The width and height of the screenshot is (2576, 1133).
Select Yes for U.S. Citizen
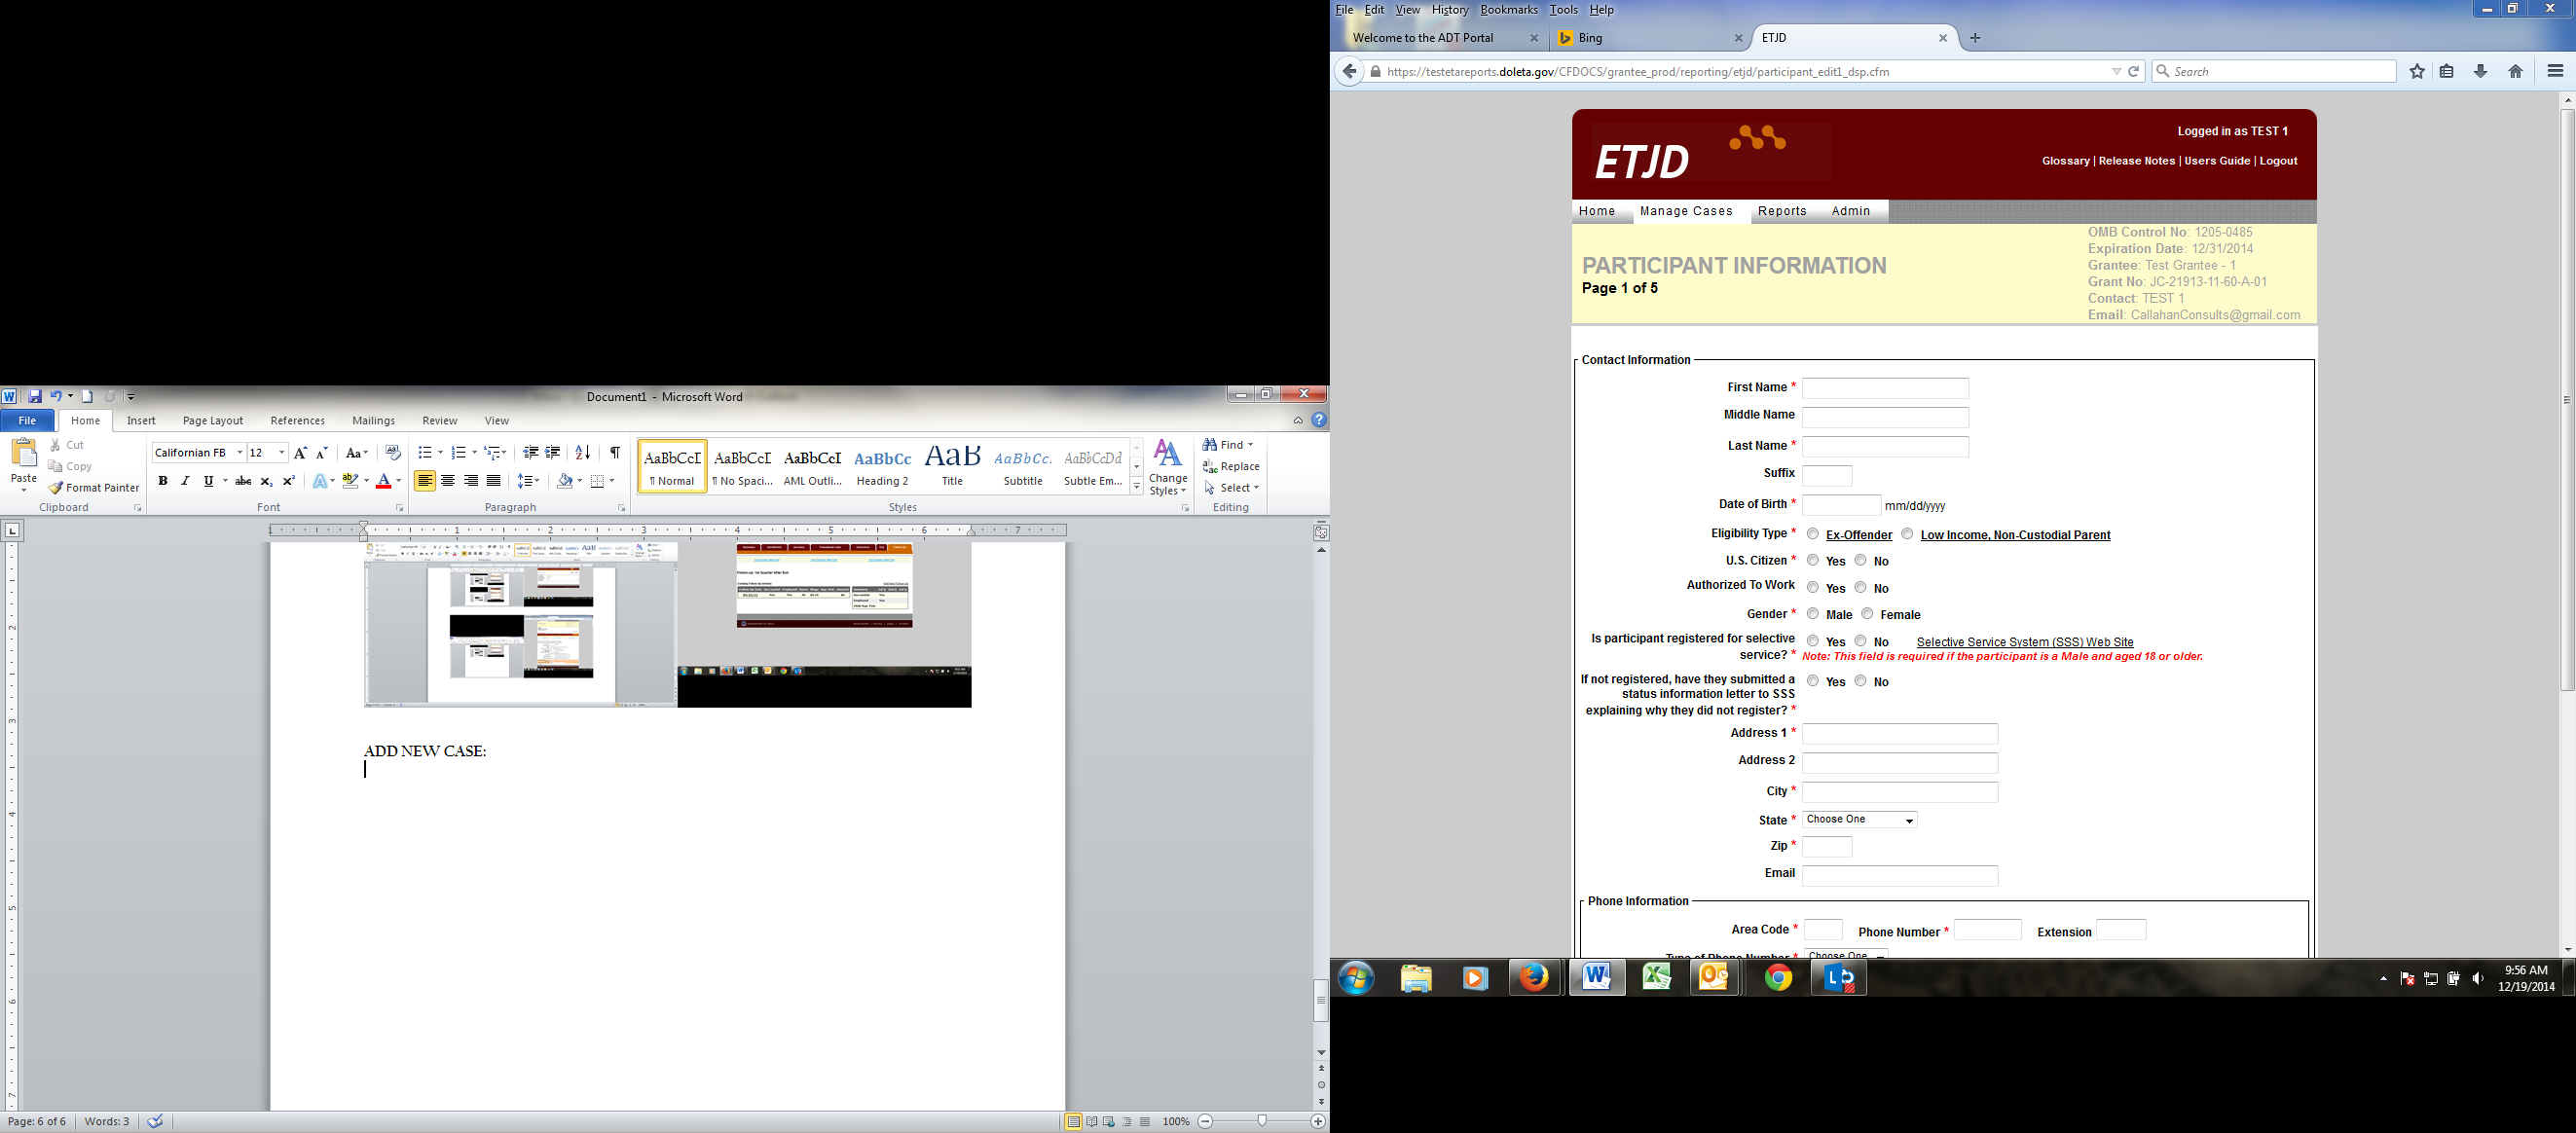coord(1813,560)
